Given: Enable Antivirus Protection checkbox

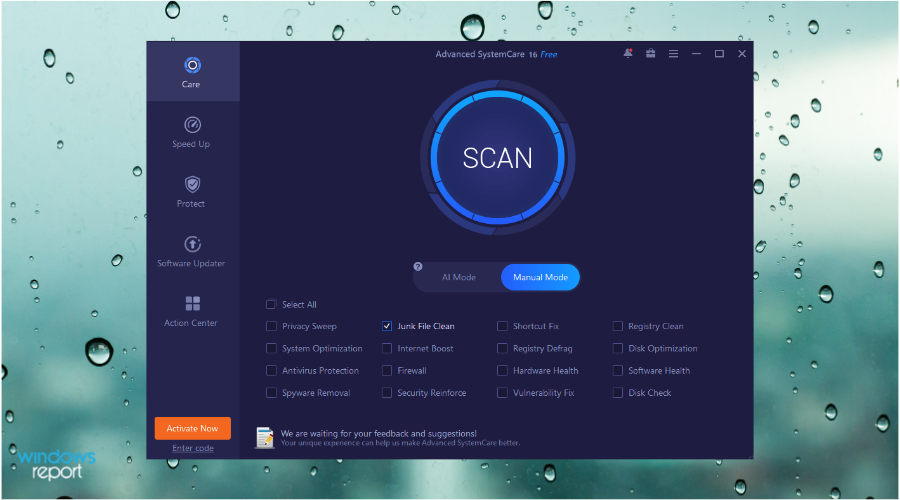Looking at the screenshot, I should tap(271, 371).
